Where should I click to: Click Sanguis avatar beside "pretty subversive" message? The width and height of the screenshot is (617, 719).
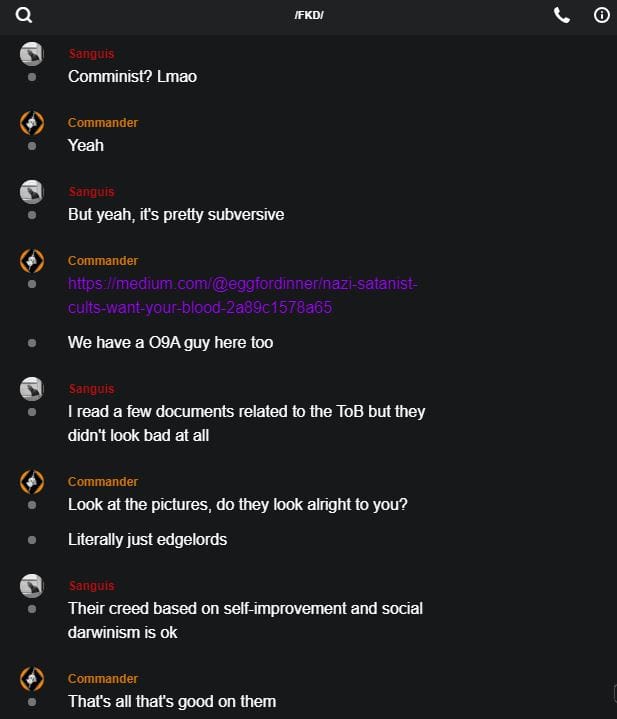pos(32,192)
